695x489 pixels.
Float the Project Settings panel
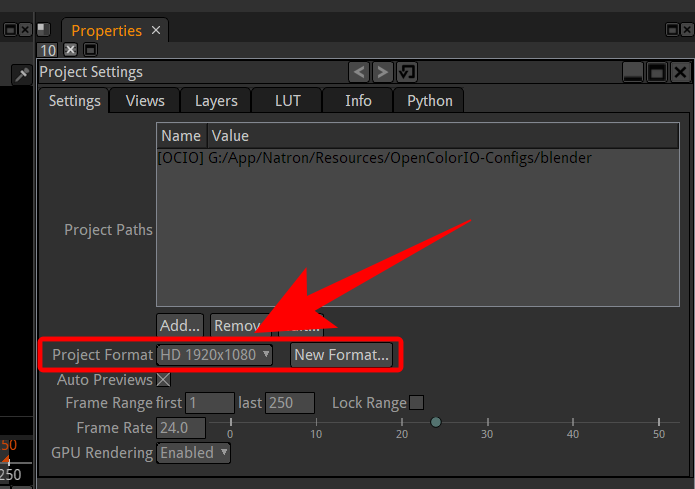pyautogui.click(x=656, y=72)
